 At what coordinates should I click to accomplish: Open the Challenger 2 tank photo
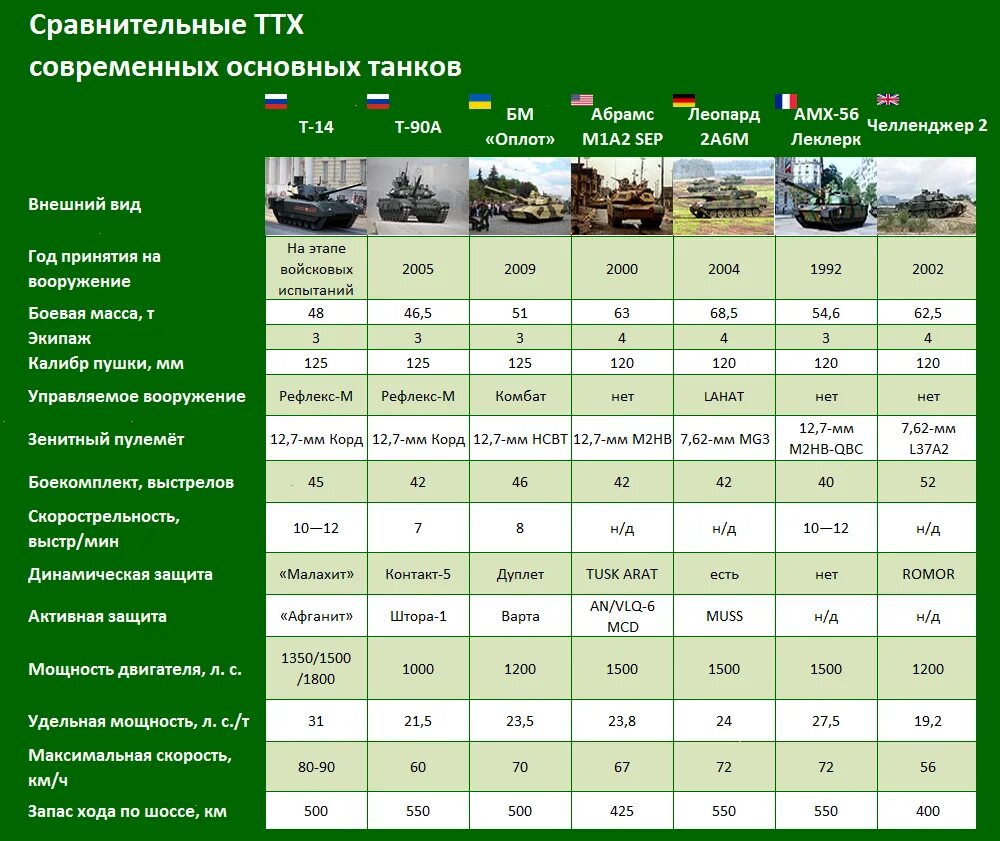927,196
